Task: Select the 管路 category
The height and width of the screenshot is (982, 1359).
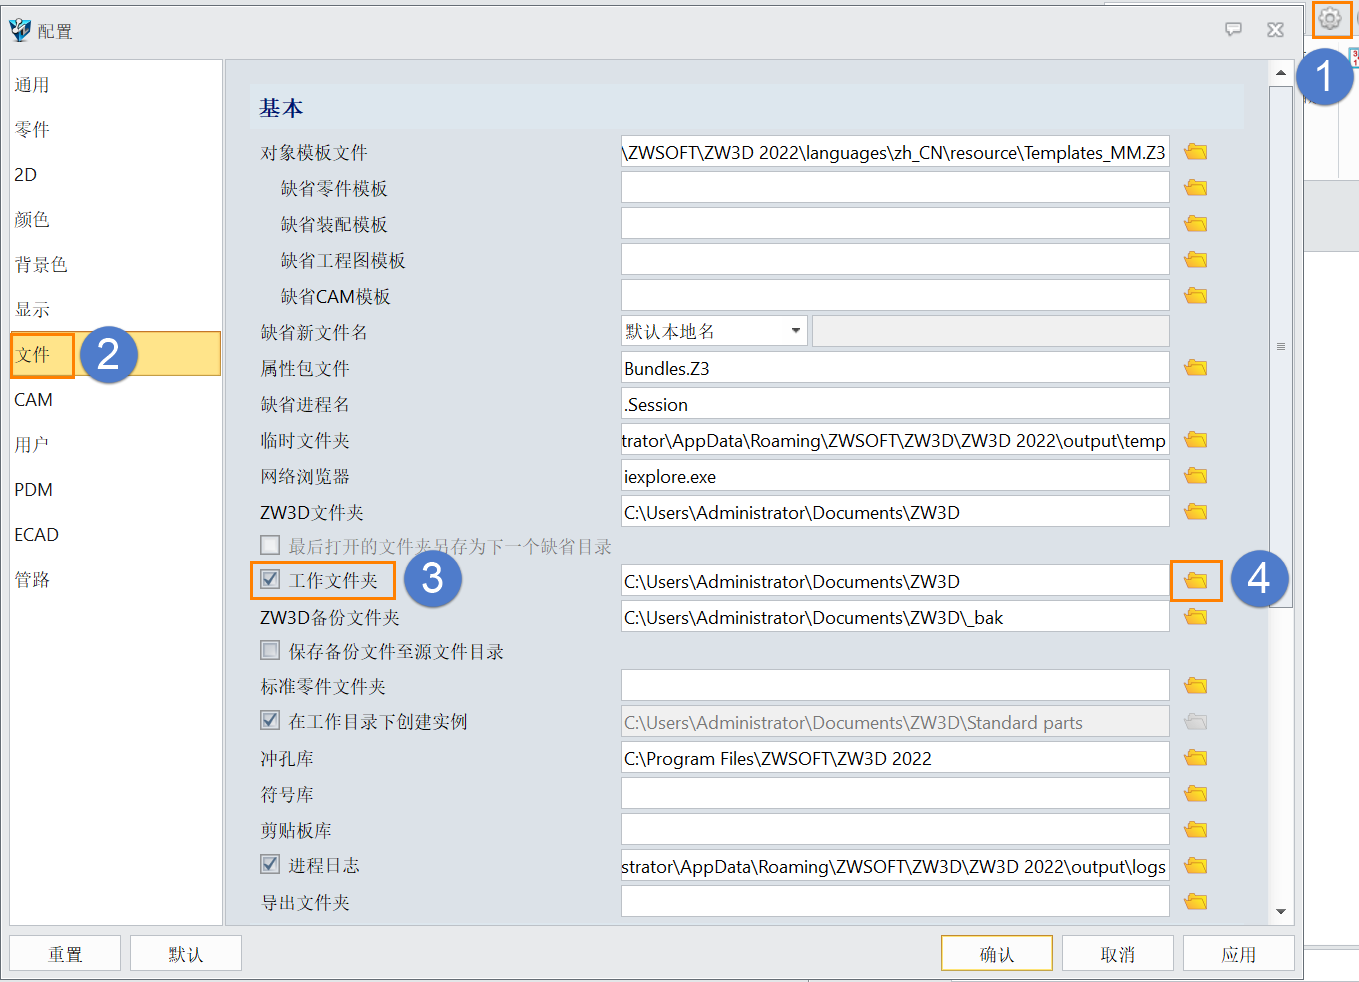Action: tap(116, 580)
